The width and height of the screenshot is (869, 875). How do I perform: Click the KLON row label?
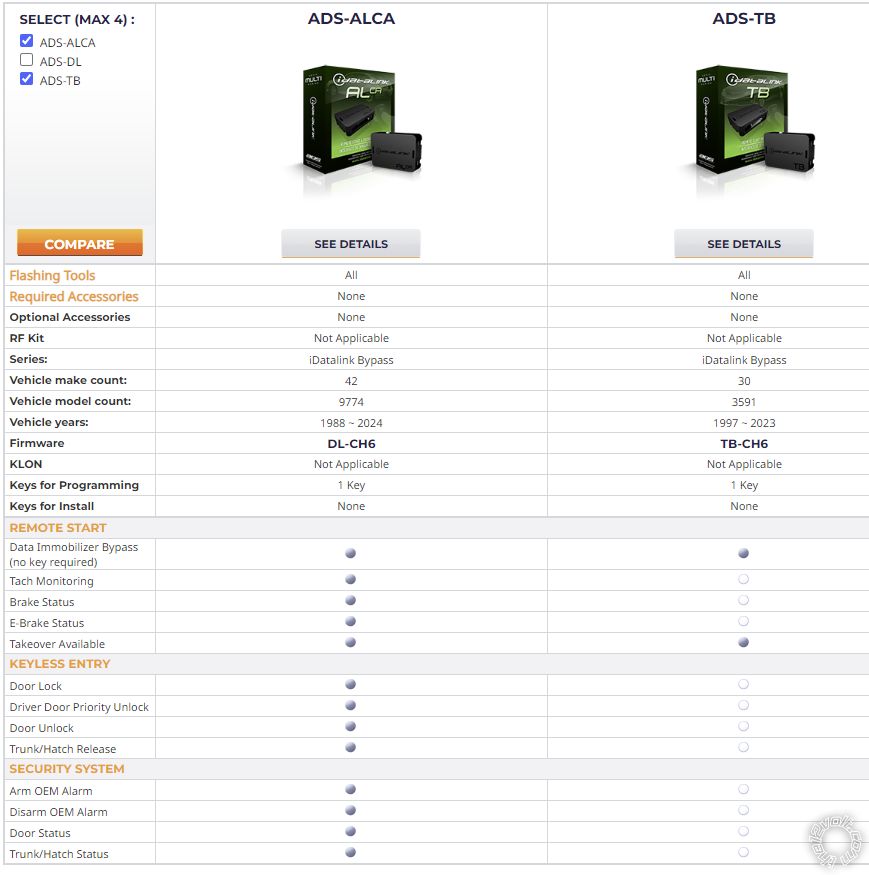pyautogui.click(x=26, y=464)
